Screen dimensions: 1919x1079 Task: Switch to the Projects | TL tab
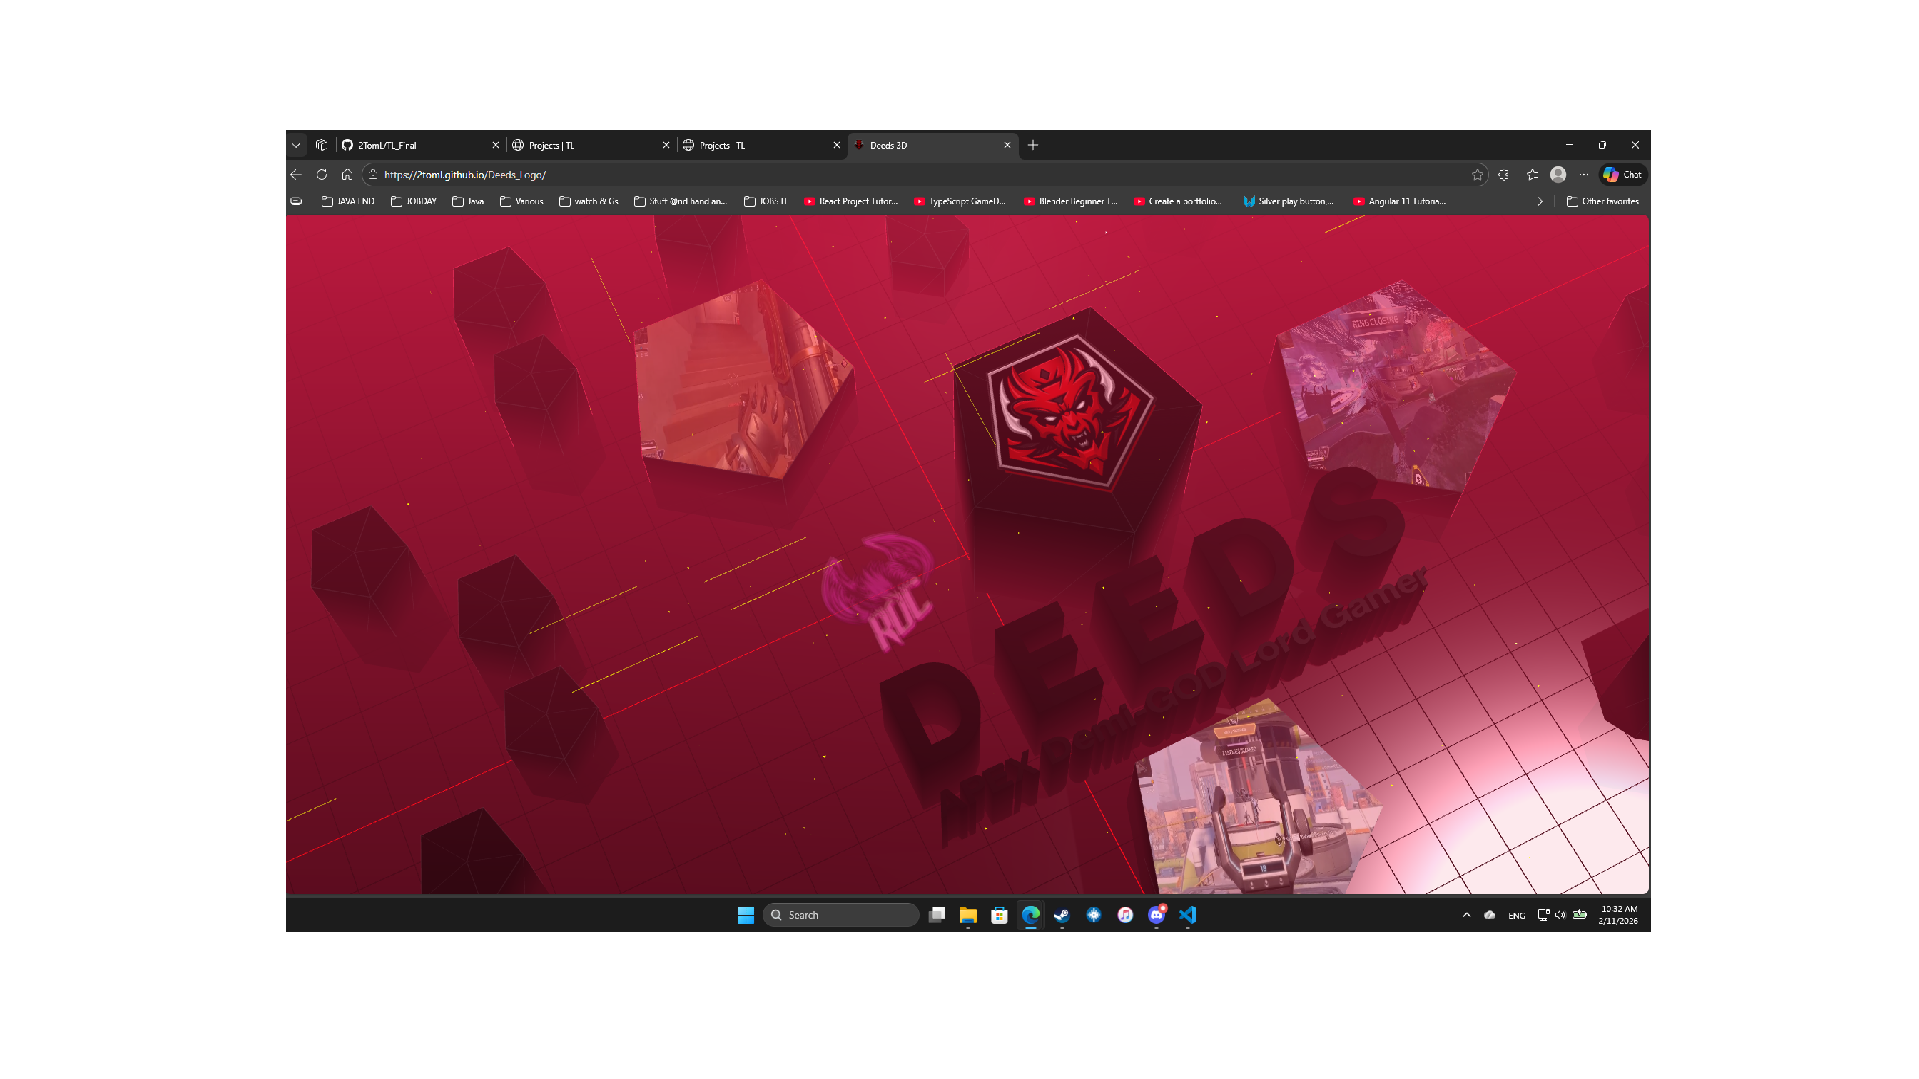[x=553, y=144]
